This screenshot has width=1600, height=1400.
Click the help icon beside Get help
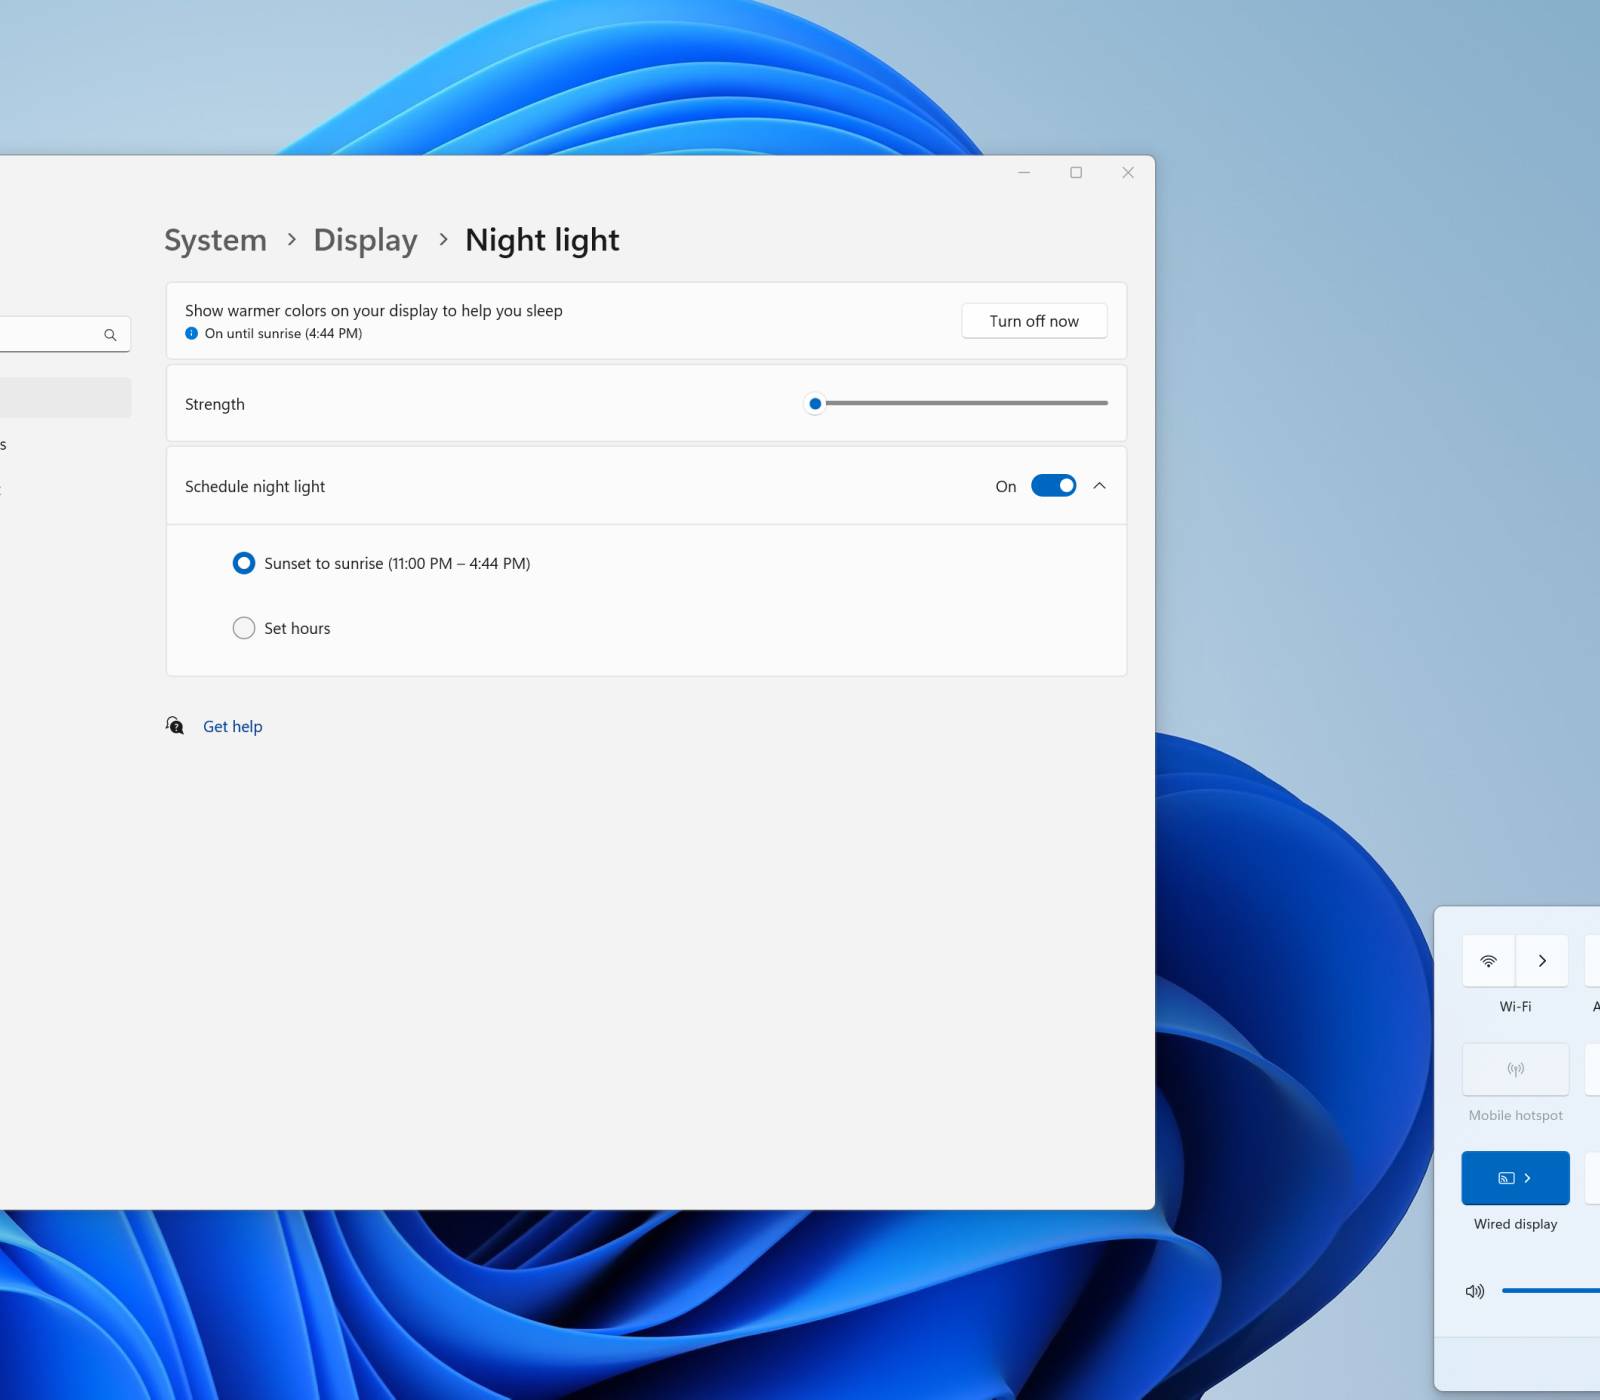coord(175,726)
